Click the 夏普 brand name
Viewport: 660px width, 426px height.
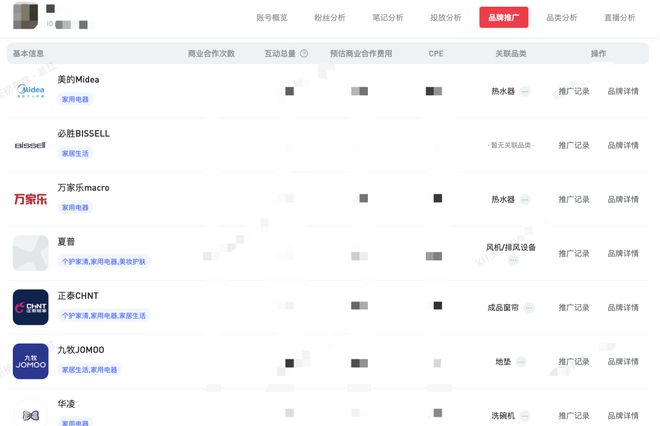tap(66, 242)
